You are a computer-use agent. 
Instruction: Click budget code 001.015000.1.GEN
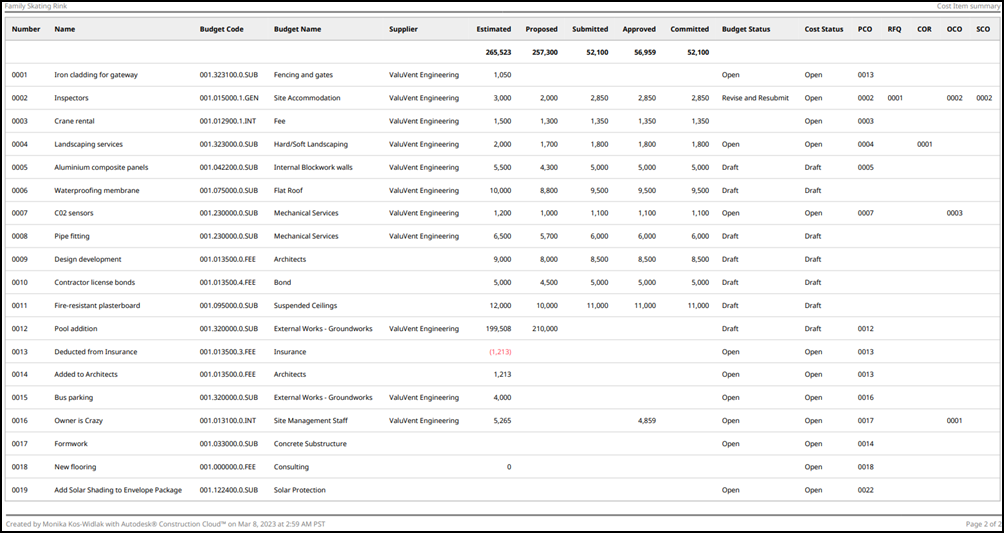click(x=229, y=98)
